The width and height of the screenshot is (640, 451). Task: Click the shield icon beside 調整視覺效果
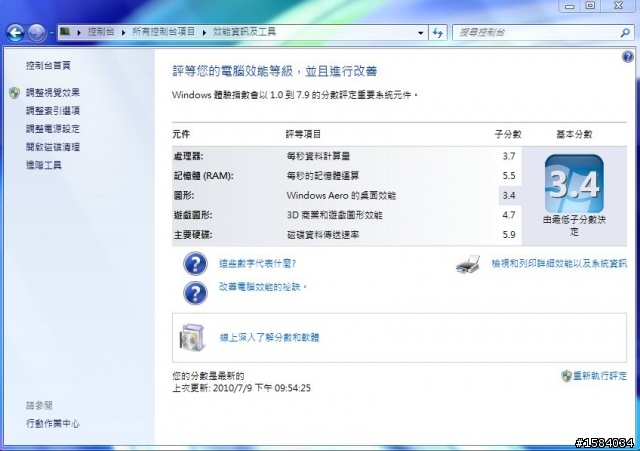[x=15, y=93]
